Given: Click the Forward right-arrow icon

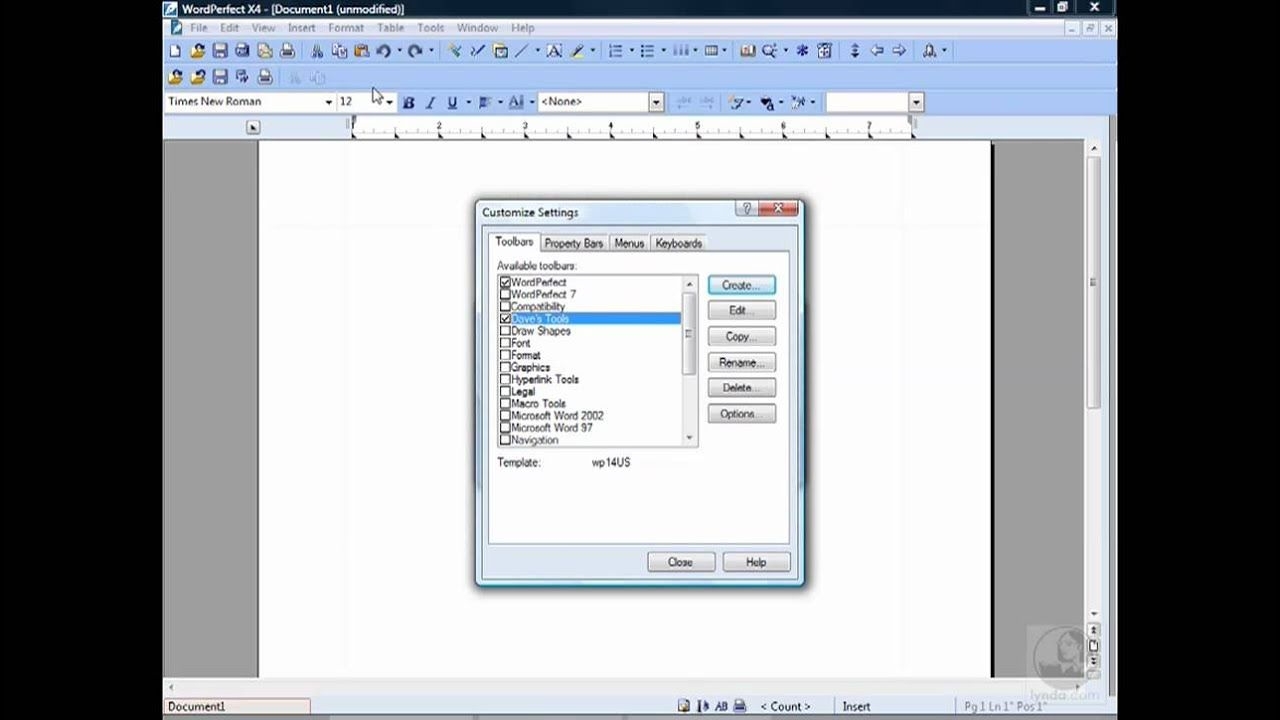Looking at the screenshot, I should pyautogui.click(x=899, y=51).
